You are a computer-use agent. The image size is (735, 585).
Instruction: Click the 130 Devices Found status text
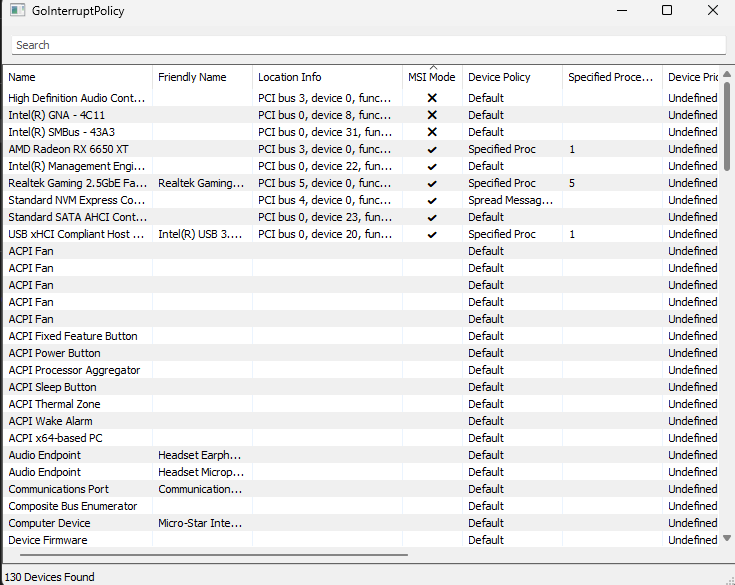[50, 577]
